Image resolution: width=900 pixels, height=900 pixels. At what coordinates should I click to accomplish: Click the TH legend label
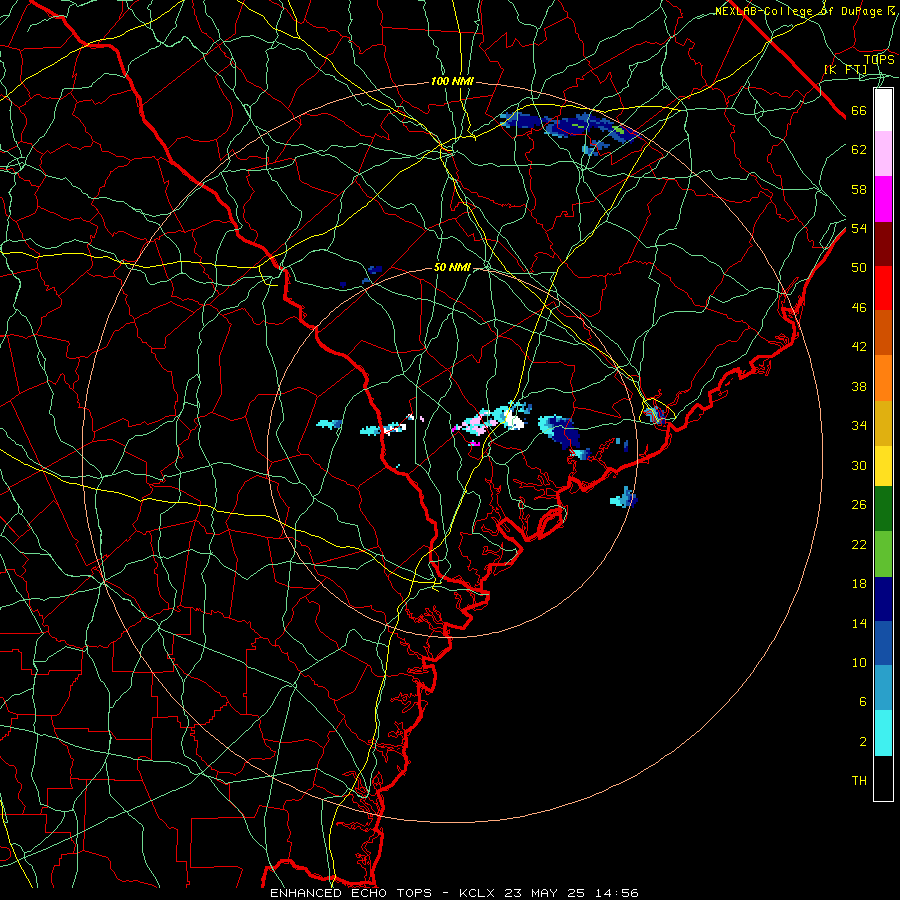coord(859,781)
